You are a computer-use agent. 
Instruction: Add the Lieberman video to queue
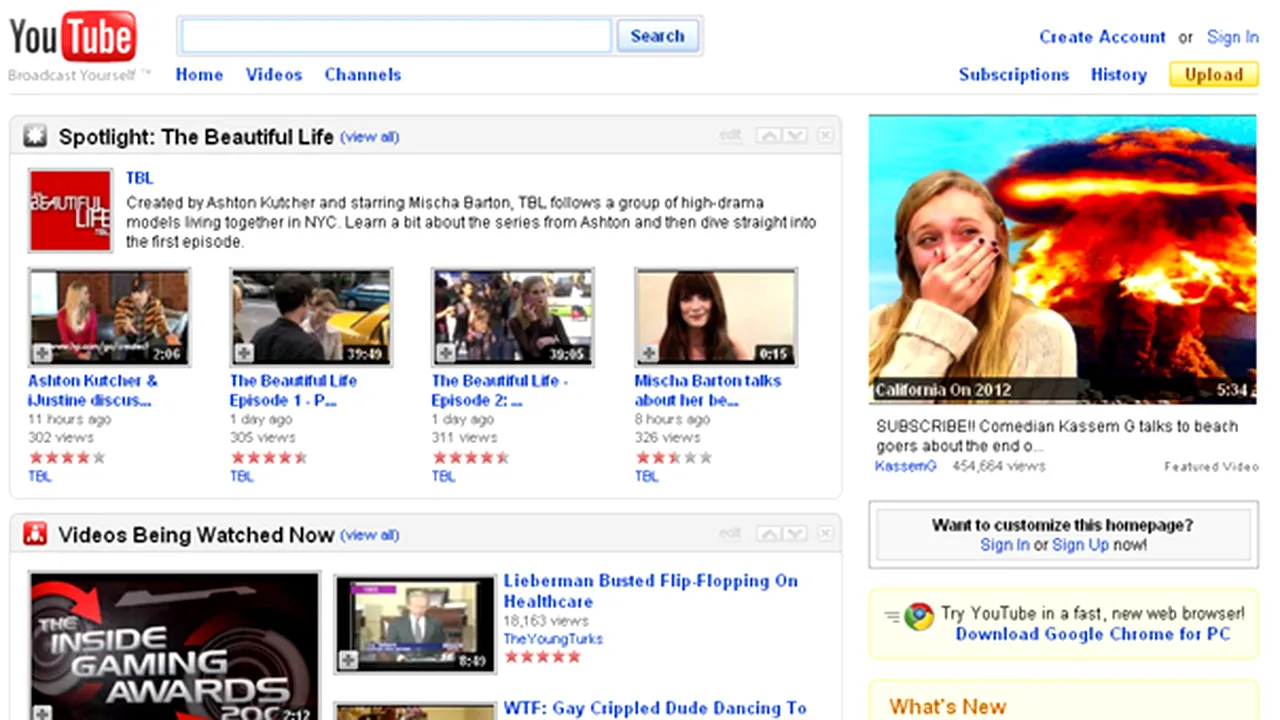pyautogui.click(x=347, y=660)
